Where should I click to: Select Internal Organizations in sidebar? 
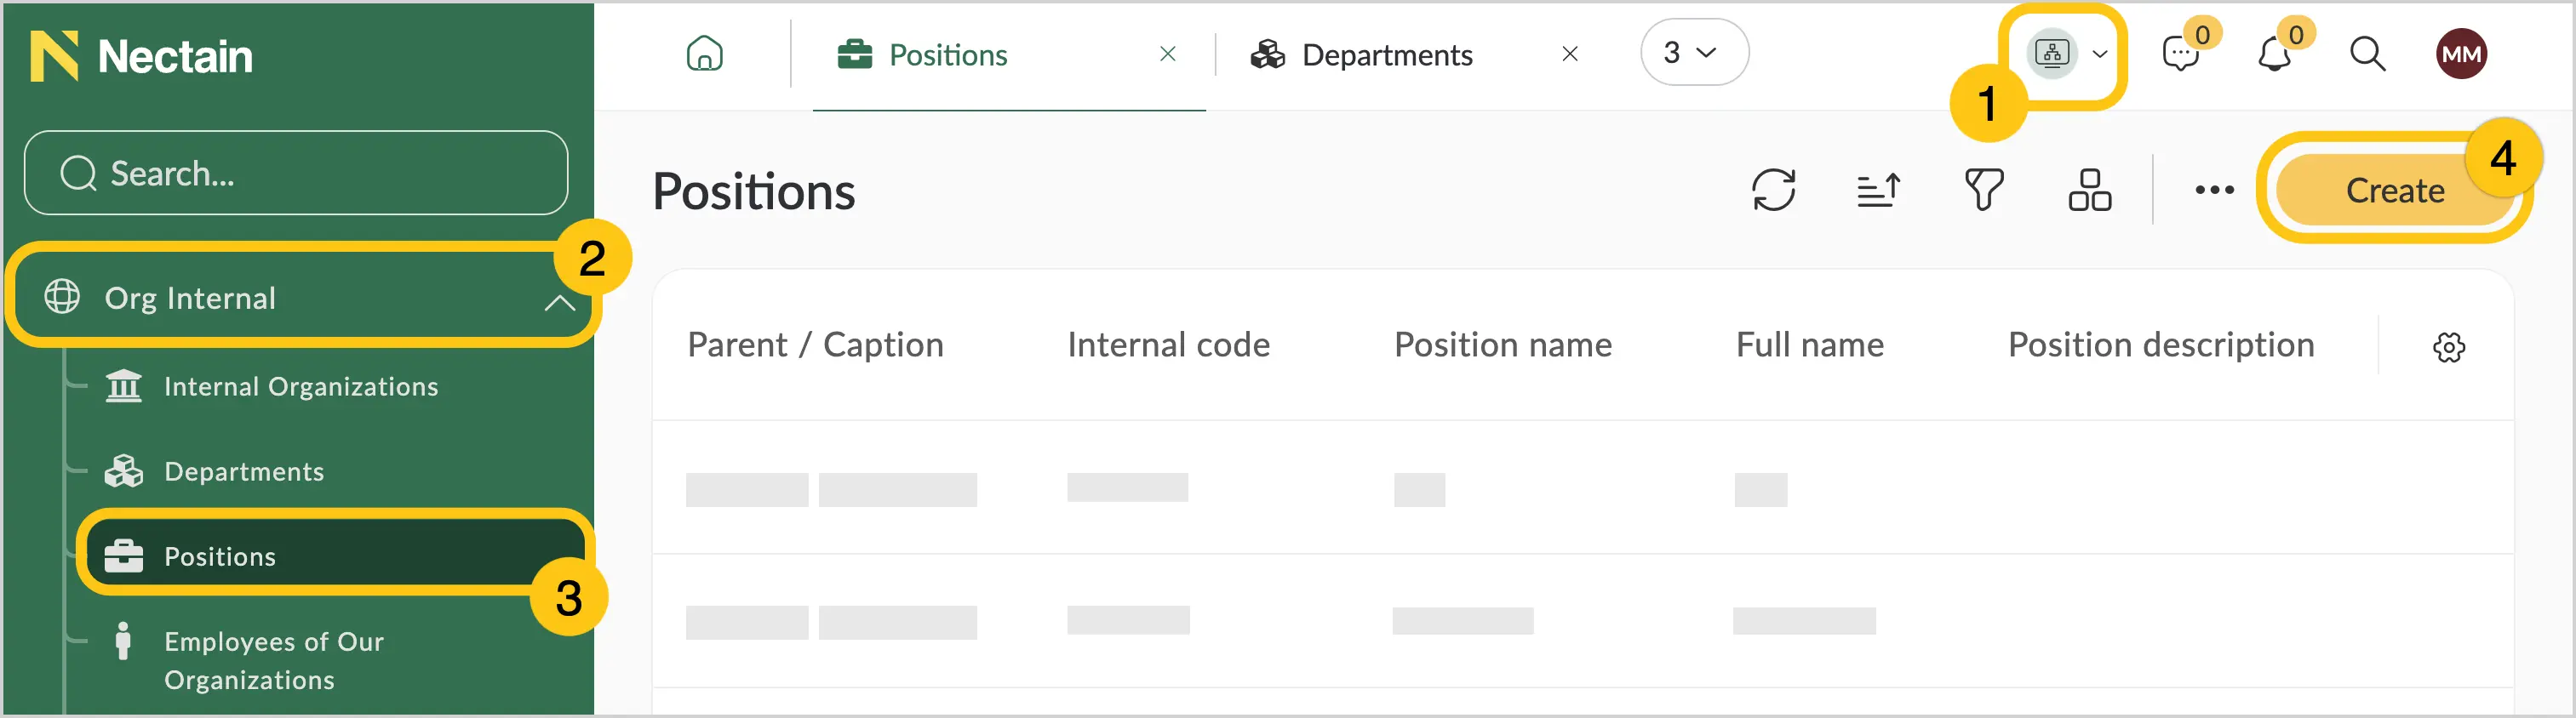[x=300, y=386]
